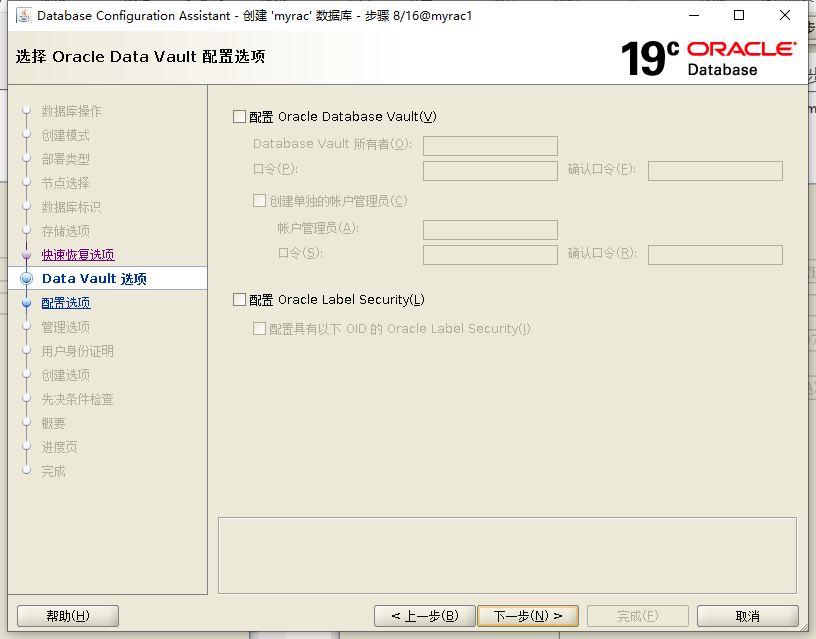816x639 pixels.
Task: Enable 配置 Oracle Label Security checkbox
Action: coord(239,300)
